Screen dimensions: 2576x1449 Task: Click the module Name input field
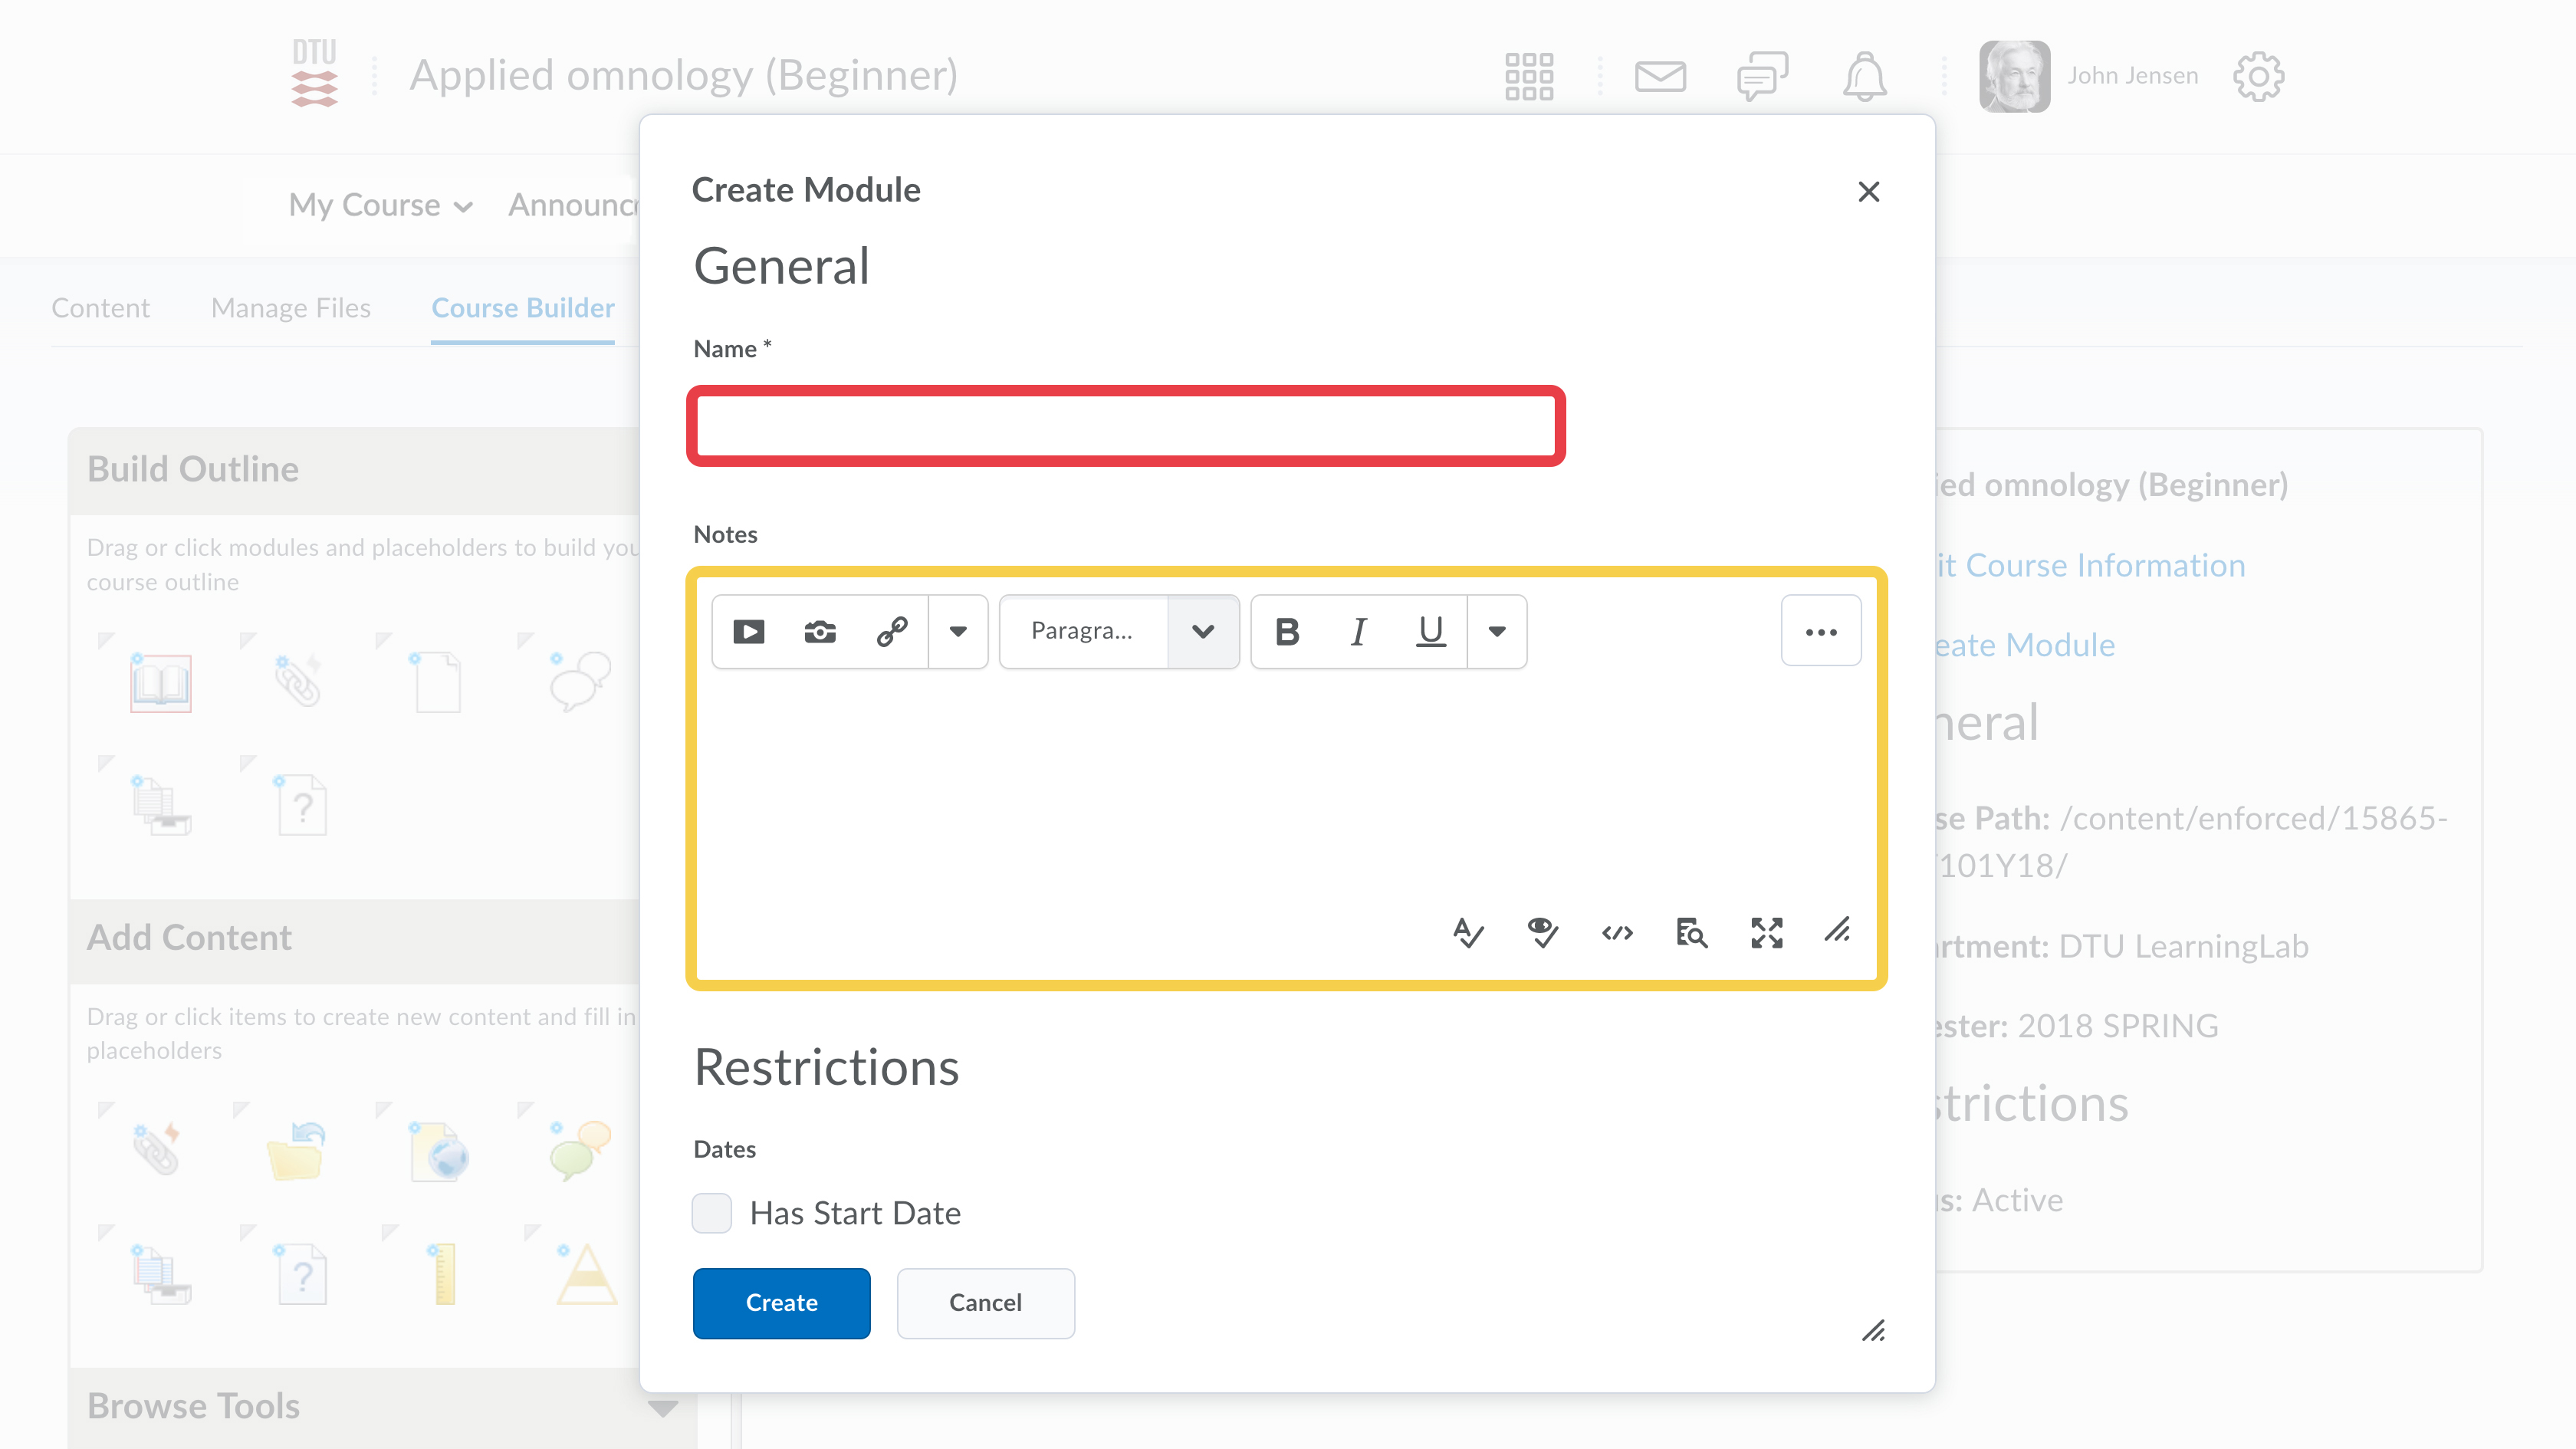tap(1126, 426)
